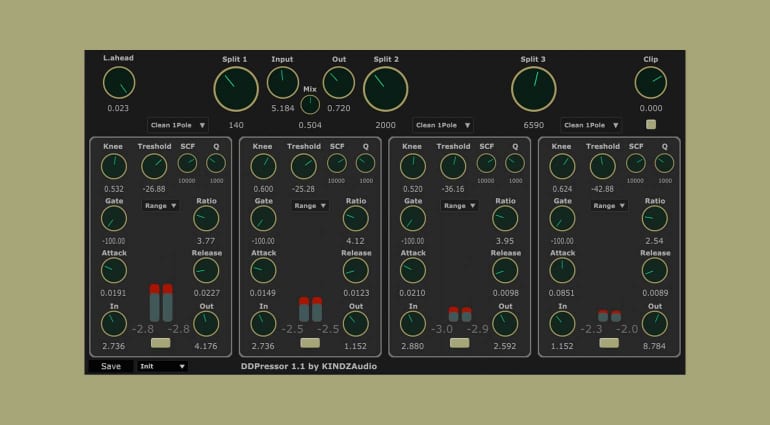Toggle band 4 button below the meters
The image size is (770, 425).
[609, 342]
